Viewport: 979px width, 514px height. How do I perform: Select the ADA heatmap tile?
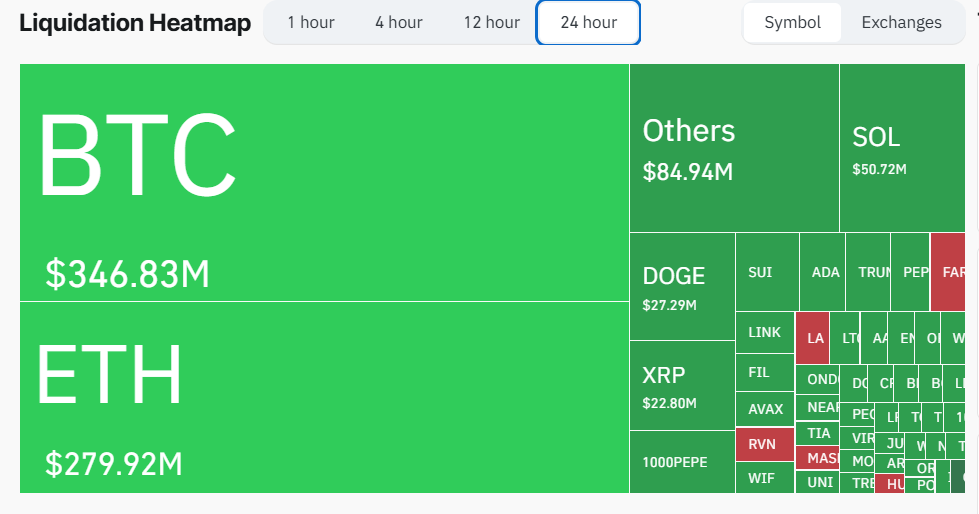click(x=823, y=272)
